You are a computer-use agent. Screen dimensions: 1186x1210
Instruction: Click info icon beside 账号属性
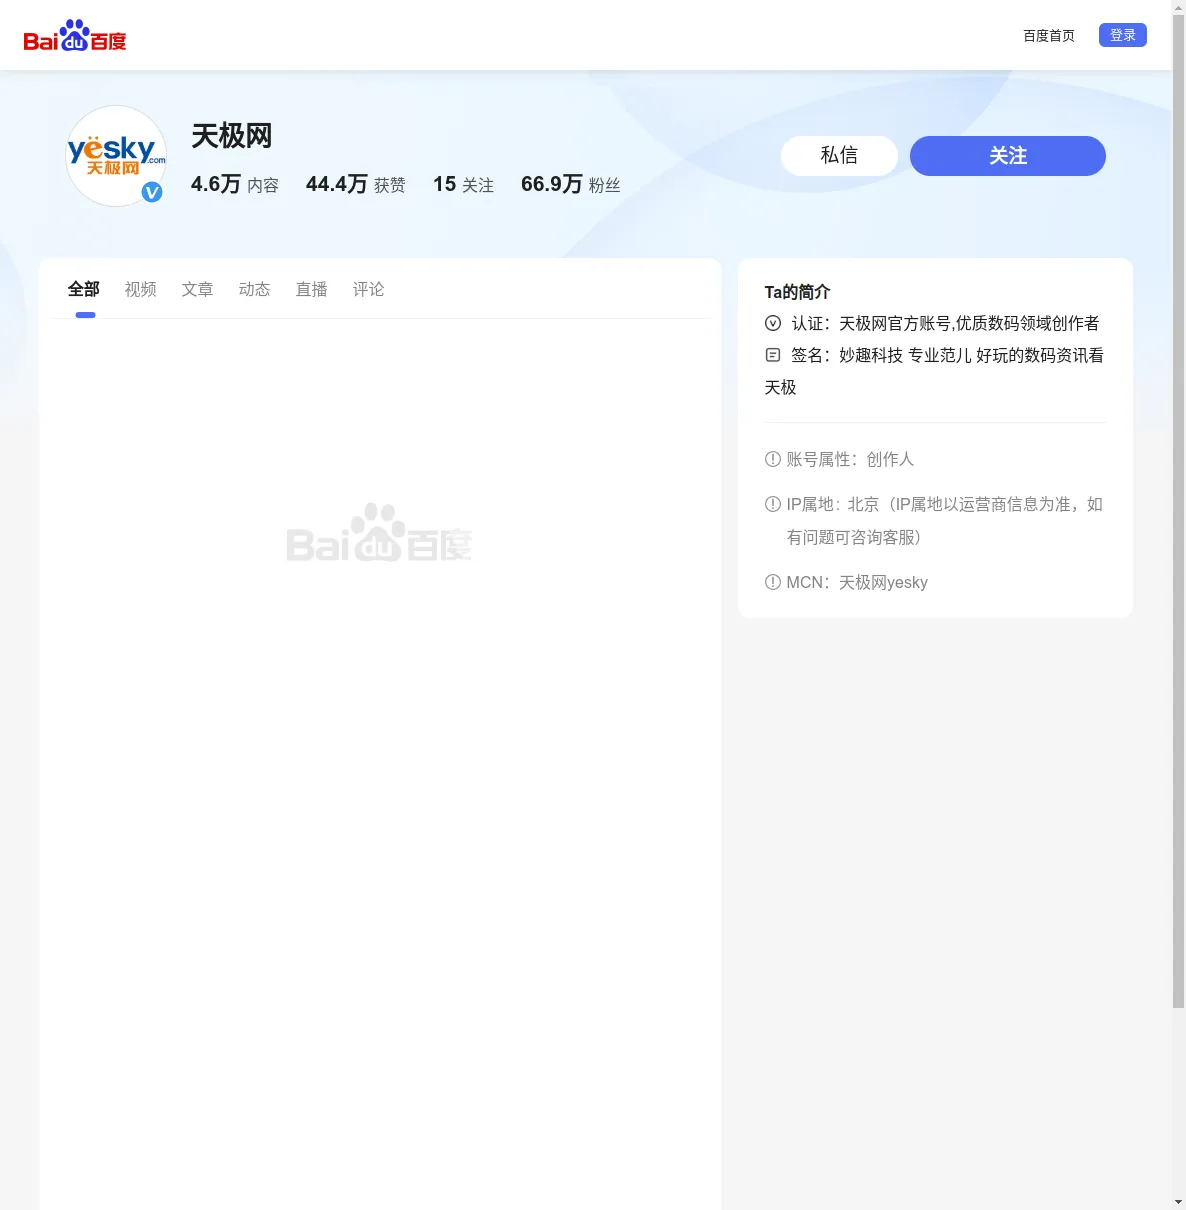772,459
